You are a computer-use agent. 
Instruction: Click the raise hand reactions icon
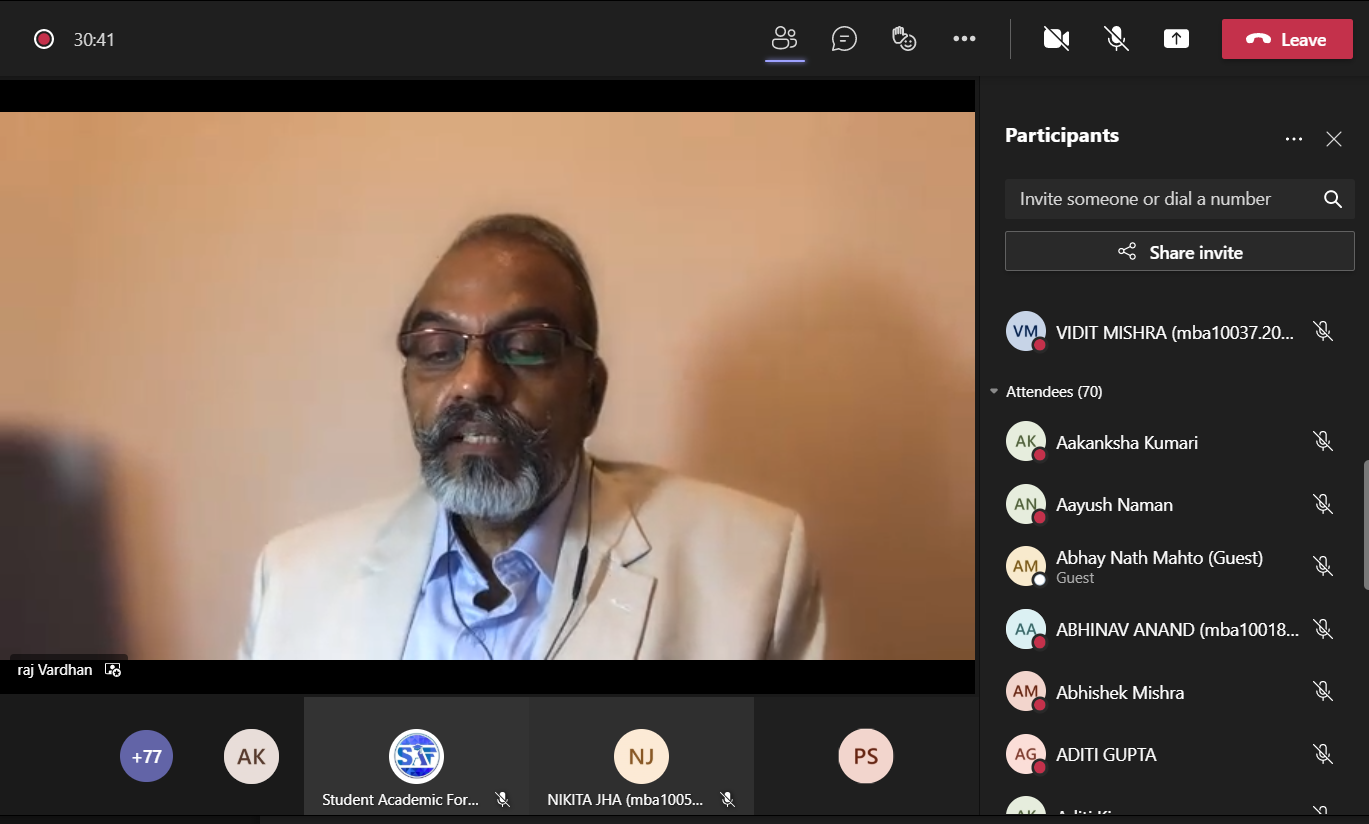point(904,39)
